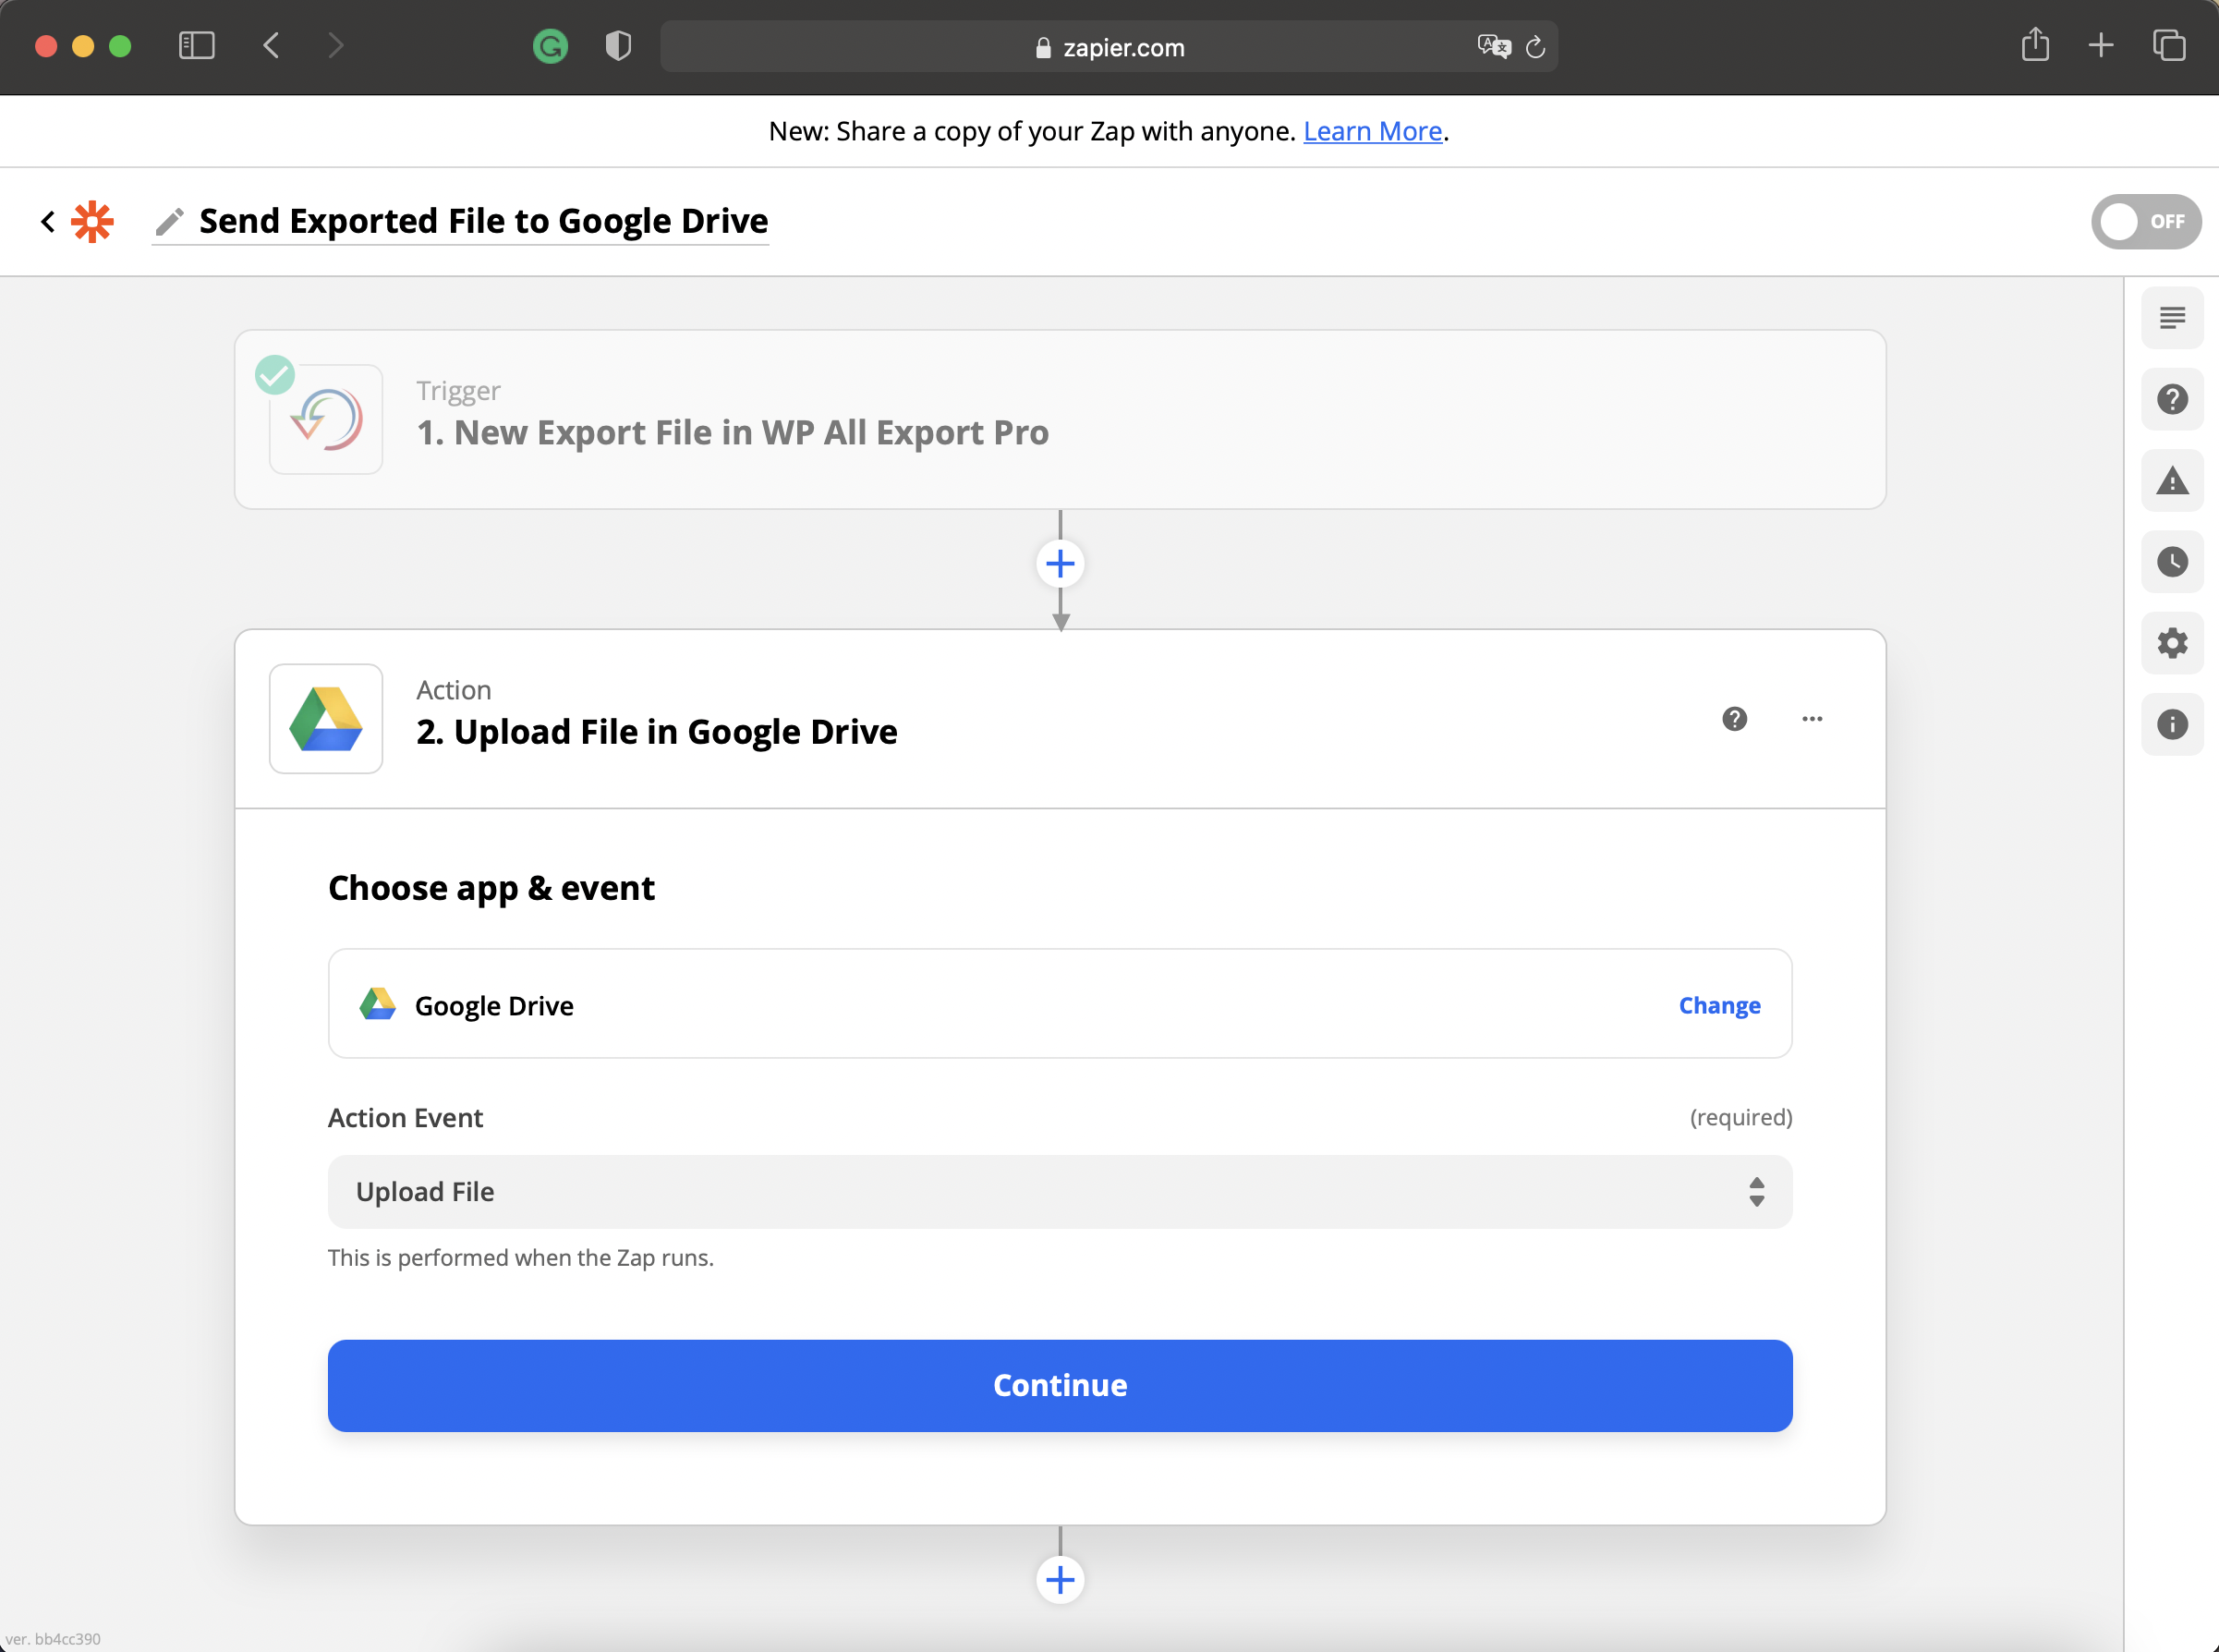Open the Learn More link
This screenshot has width=2219, height=1652.
pyautogui.click(x=1371, y=131)
